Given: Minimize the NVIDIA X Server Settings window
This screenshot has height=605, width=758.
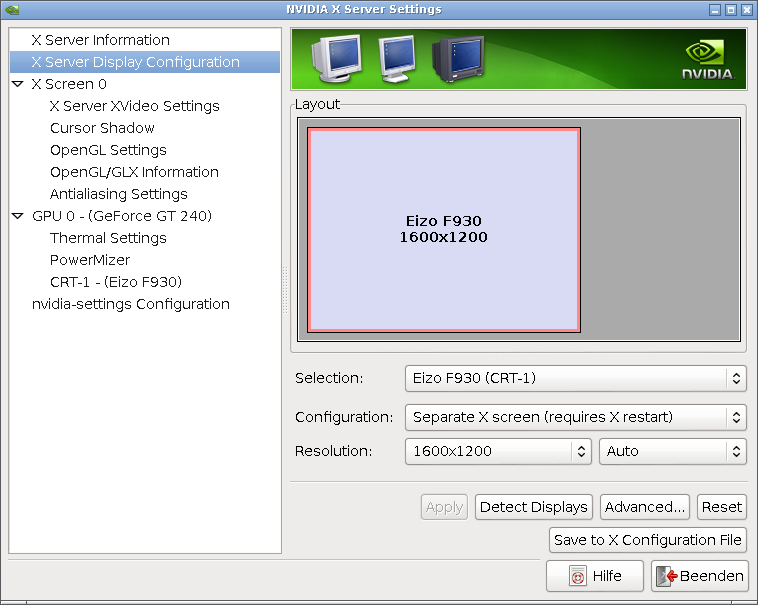Looking at the screenshot, I should pos(715,10).
